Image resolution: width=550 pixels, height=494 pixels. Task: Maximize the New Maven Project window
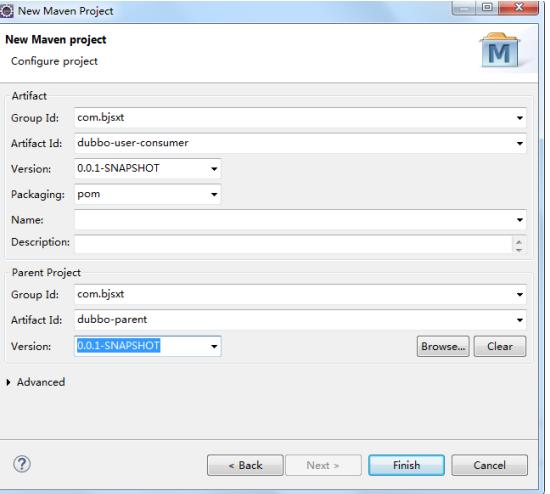click(487, 8)
